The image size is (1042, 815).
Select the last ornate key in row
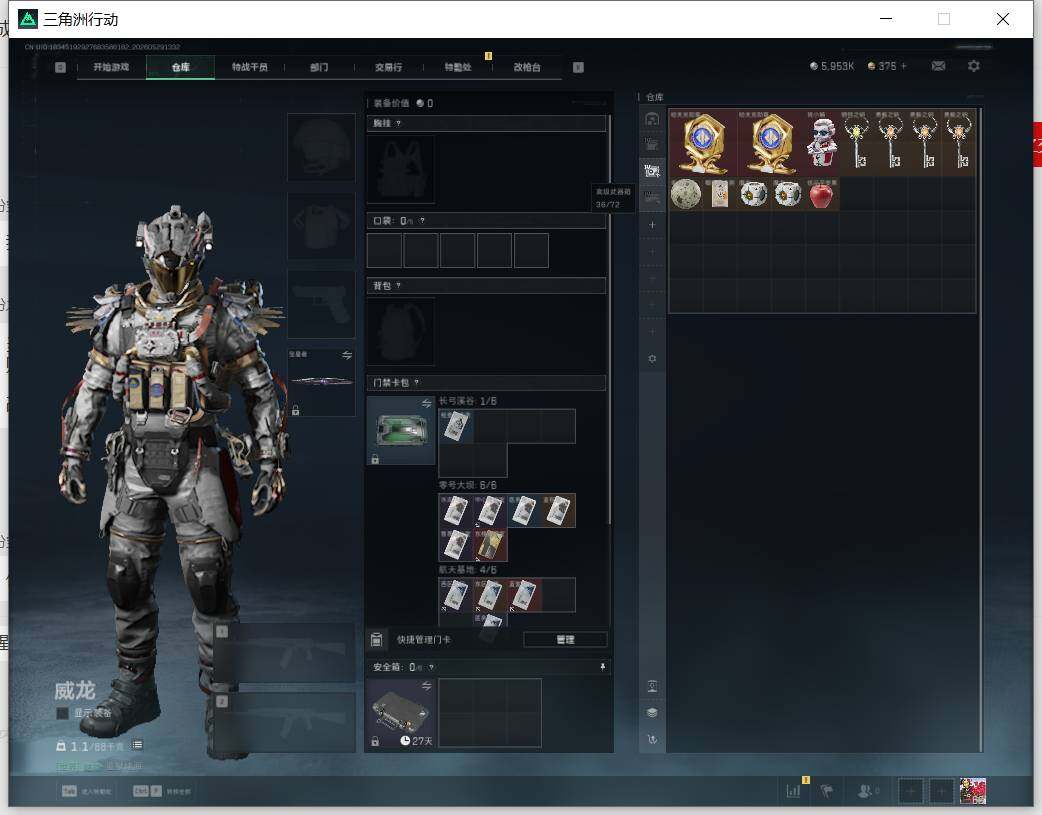point(959,142)
